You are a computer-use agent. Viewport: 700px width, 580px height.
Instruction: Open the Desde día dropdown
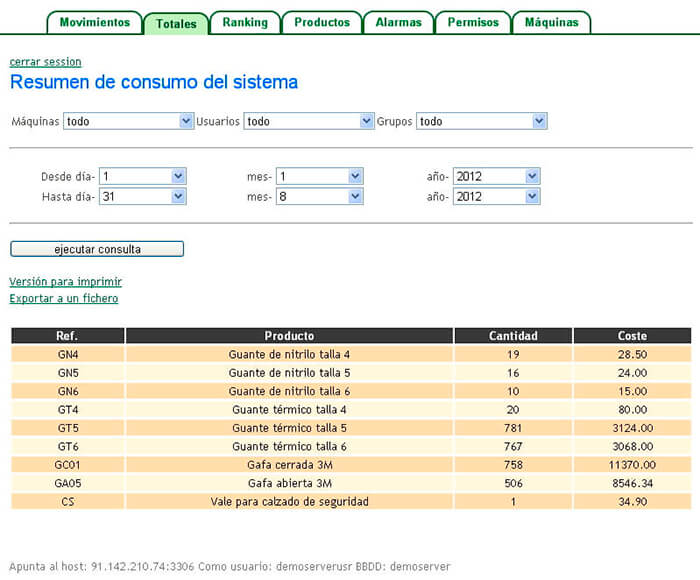coord(142,176)
